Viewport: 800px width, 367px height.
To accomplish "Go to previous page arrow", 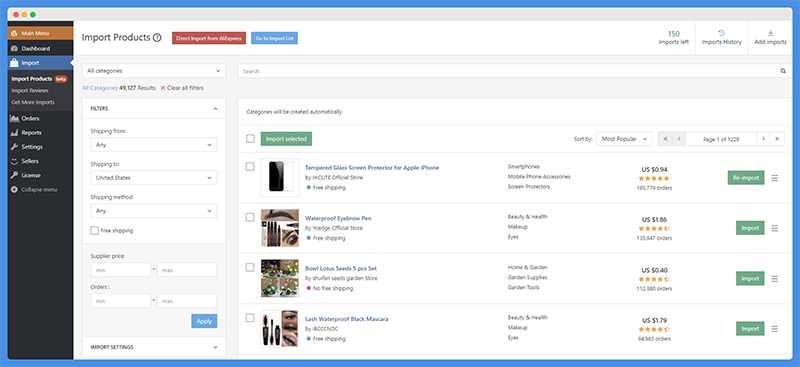I will point(679,138).
